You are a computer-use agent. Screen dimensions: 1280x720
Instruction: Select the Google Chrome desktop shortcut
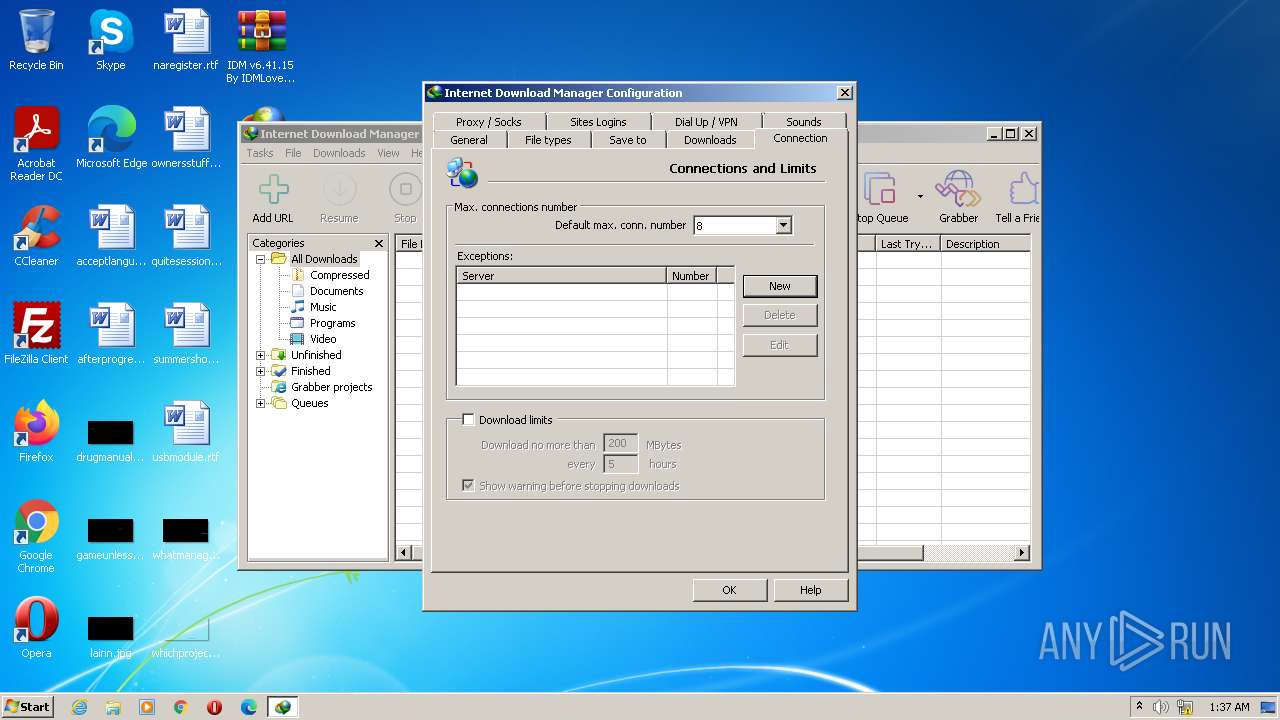[x=36, y=536]
